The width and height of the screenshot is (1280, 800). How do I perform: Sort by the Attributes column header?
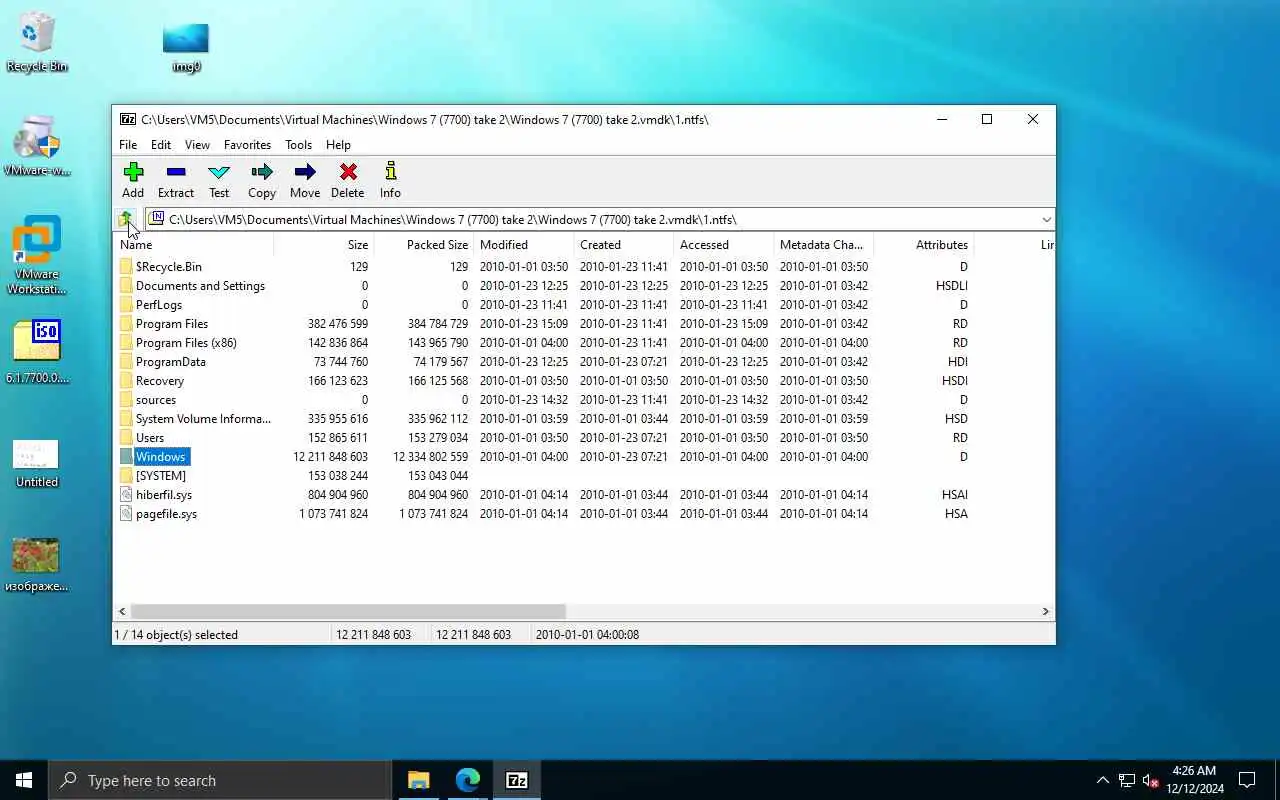coord(924,245)
